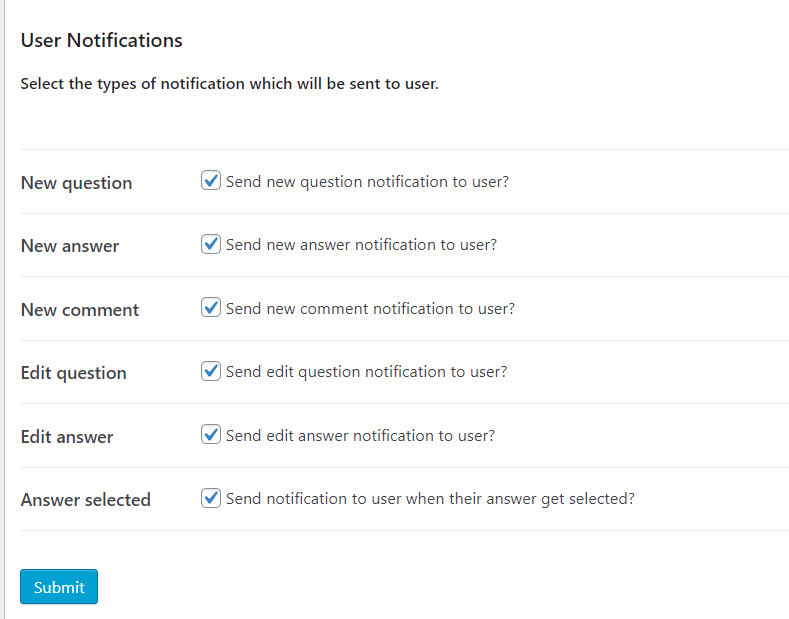Viewport: 789px width, 619px height.
Task: Click the 'Edit answer' row heading
Action: 67,437
